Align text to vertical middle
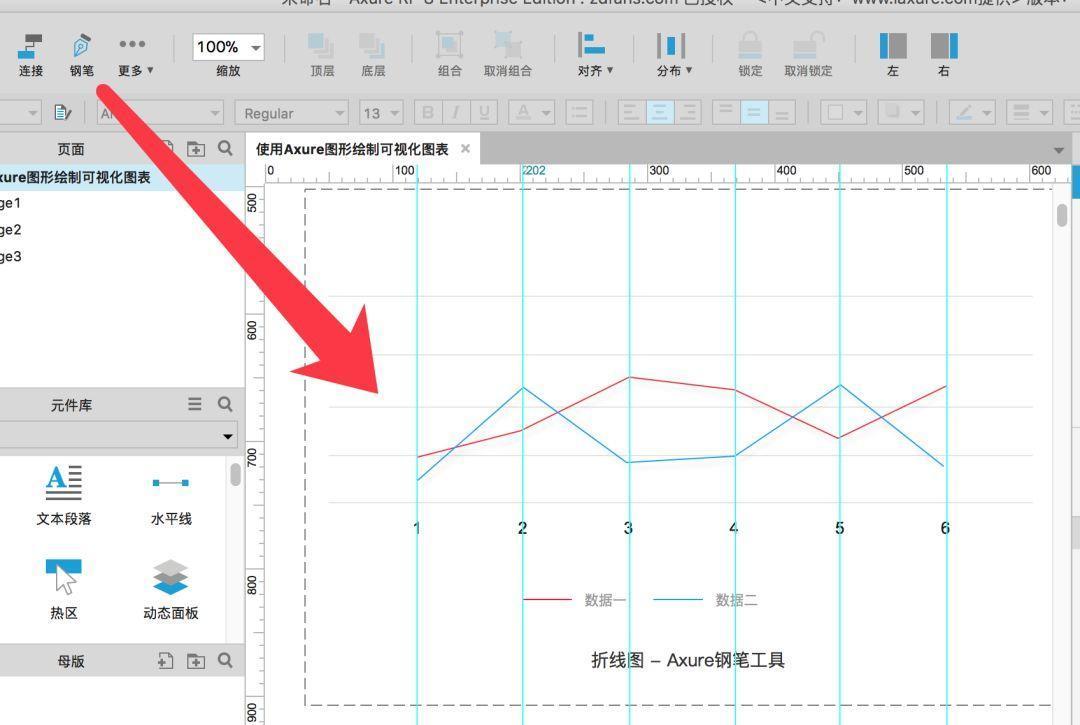This screenshot has width=1080, height=725. pos(754,113)
